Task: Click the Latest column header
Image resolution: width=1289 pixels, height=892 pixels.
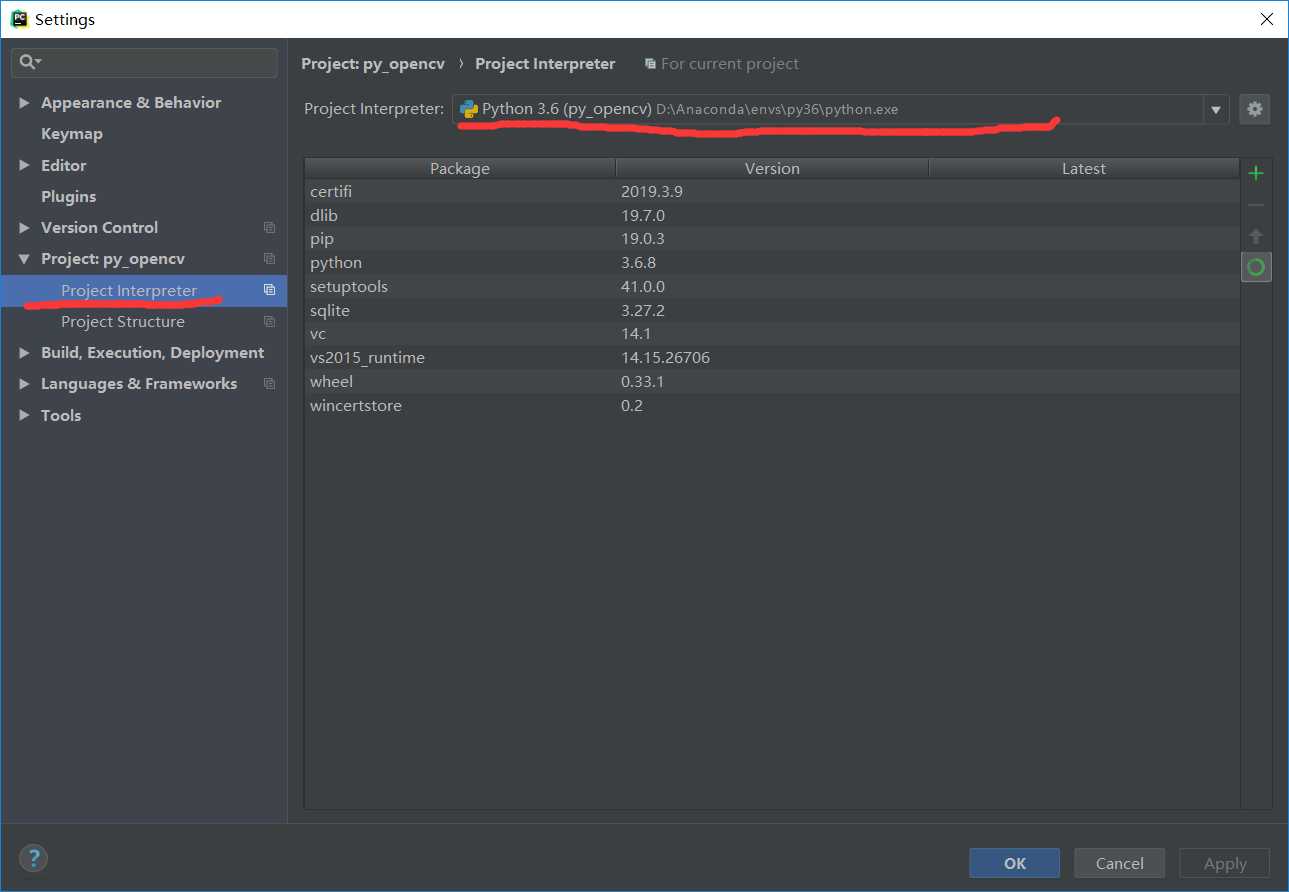Action: [x=1084, y=169]
